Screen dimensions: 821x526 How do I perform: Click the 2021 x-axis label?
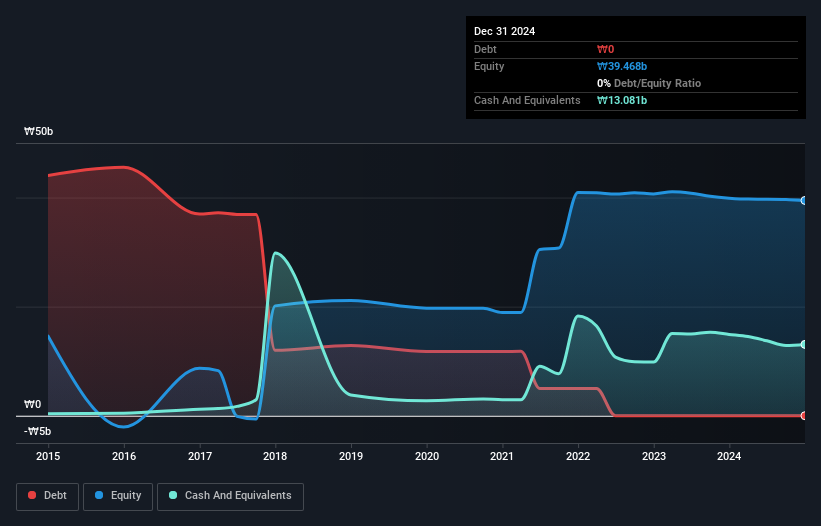[x=502, y=456]
